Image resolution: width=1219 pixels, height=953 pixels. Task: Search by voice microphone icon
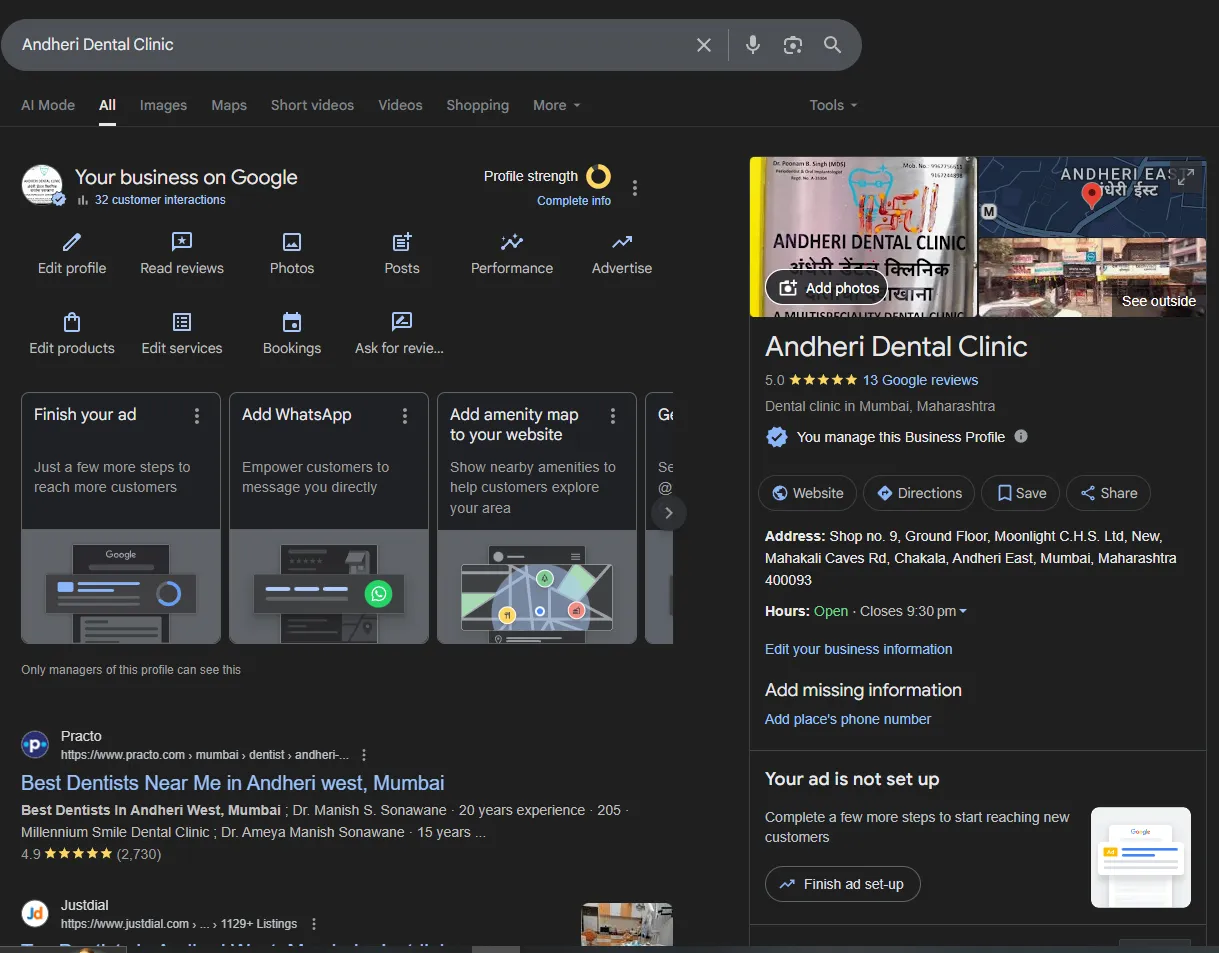click(753, 45)
